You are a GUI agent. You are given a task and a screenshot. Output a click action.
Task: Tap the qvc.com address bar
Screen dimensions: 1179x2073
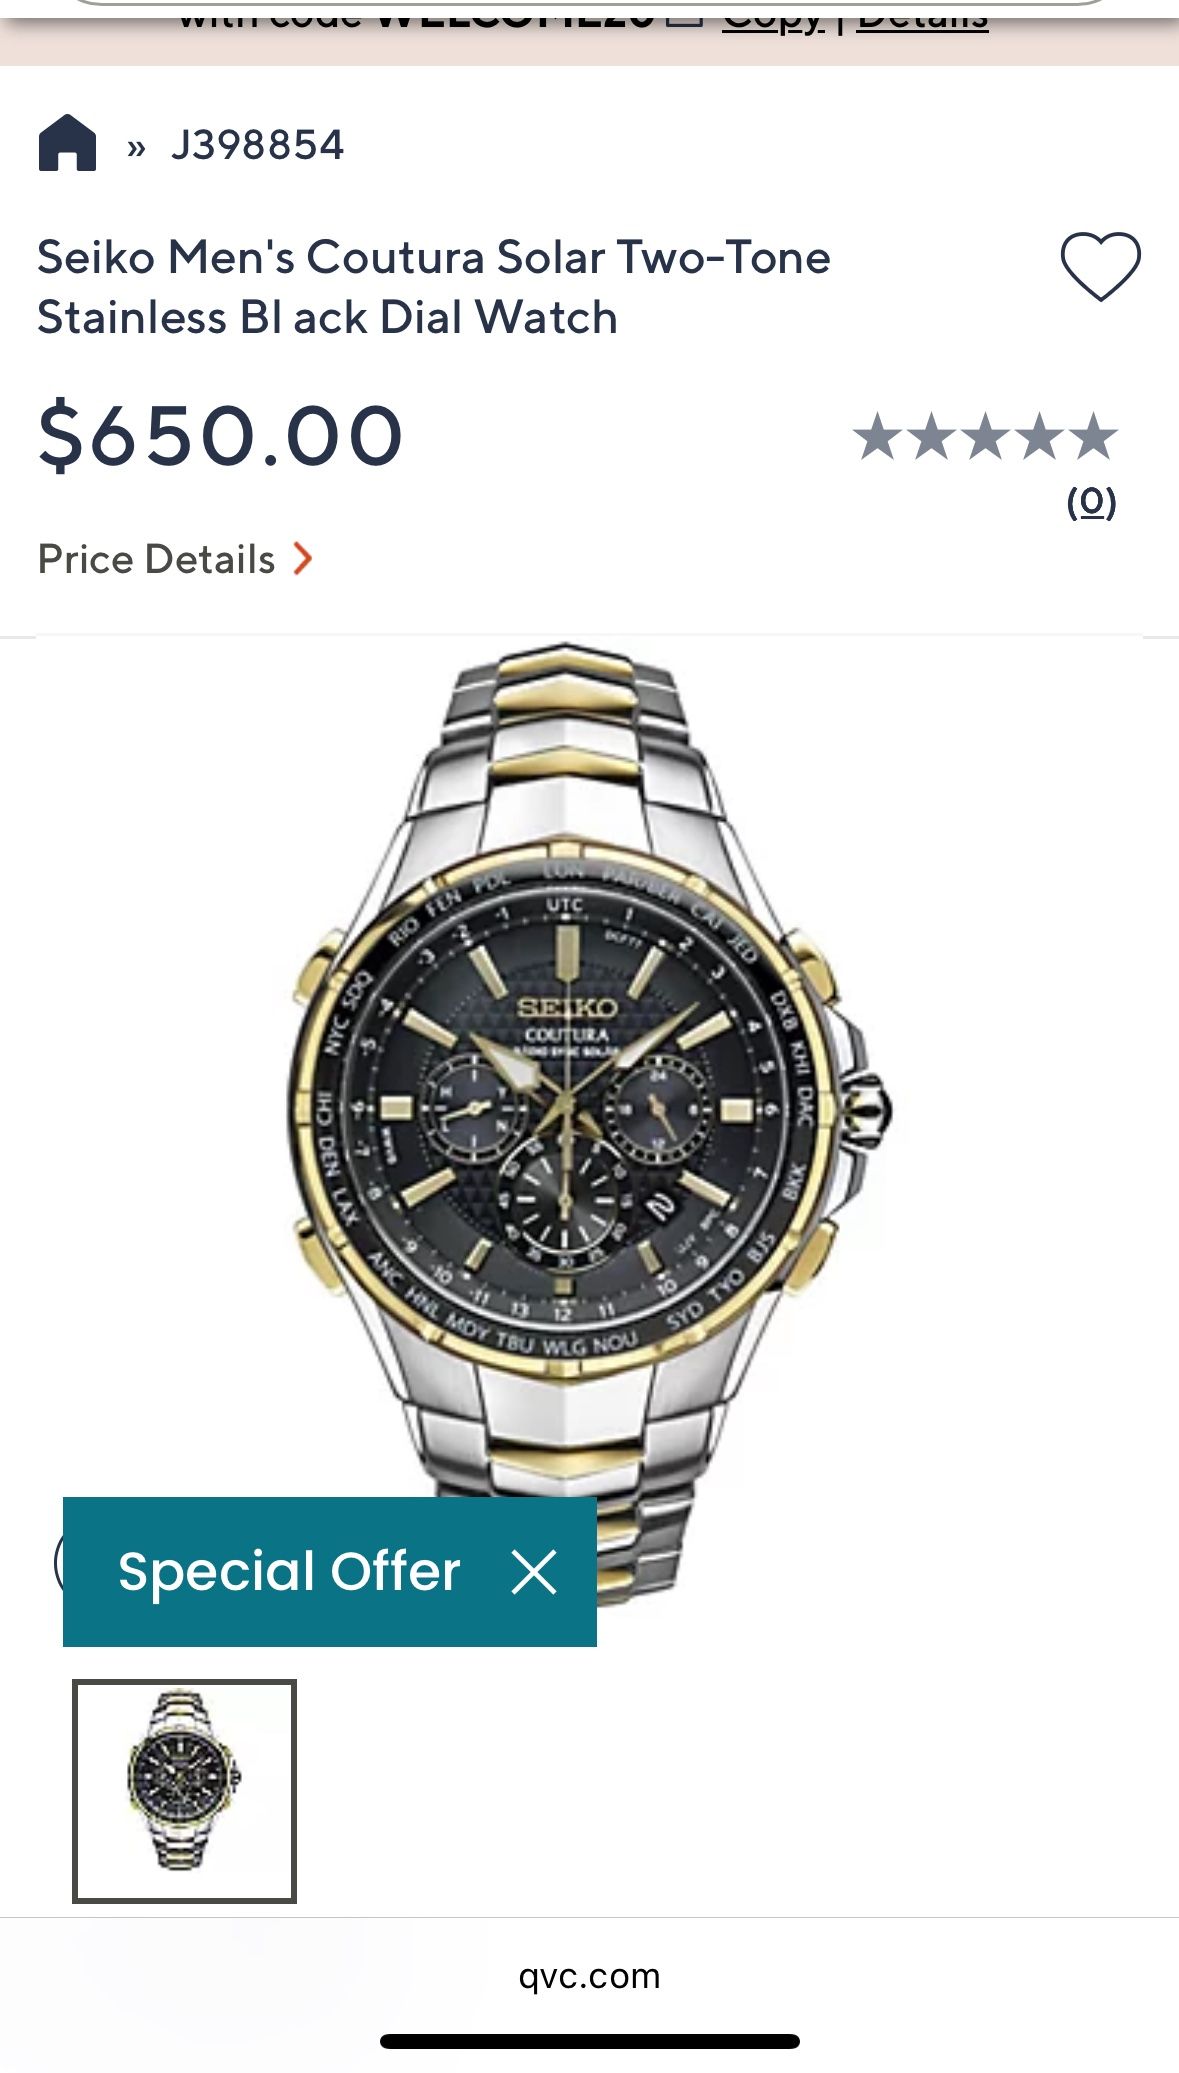click(x=589, y=1976)
